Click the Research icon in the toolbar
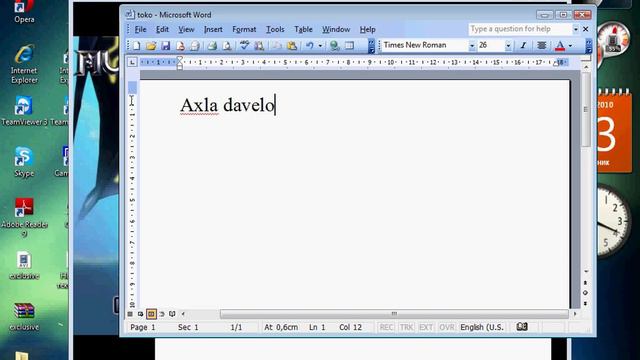This screenshot has width=640, height=360. (259, 46)
